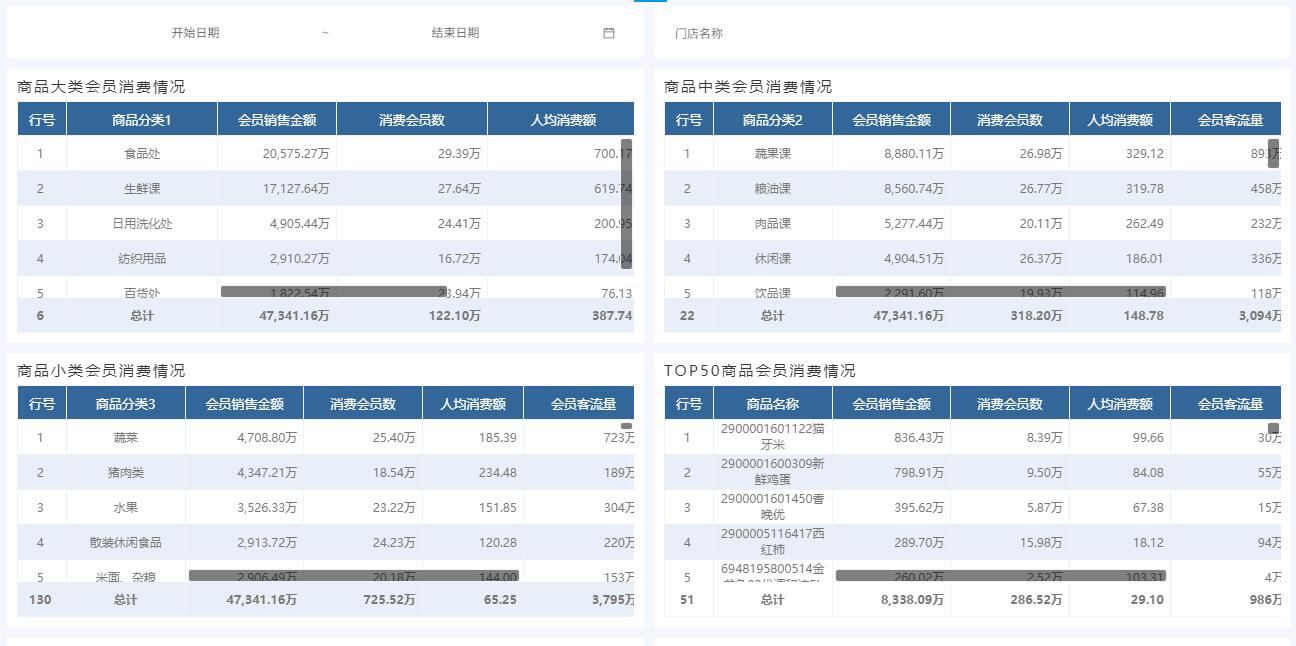Sort 商品大类 table by 会员销售金额 column
Image resolution: width=1296 pixels, height=646 pixels.
tap(277, 118)
